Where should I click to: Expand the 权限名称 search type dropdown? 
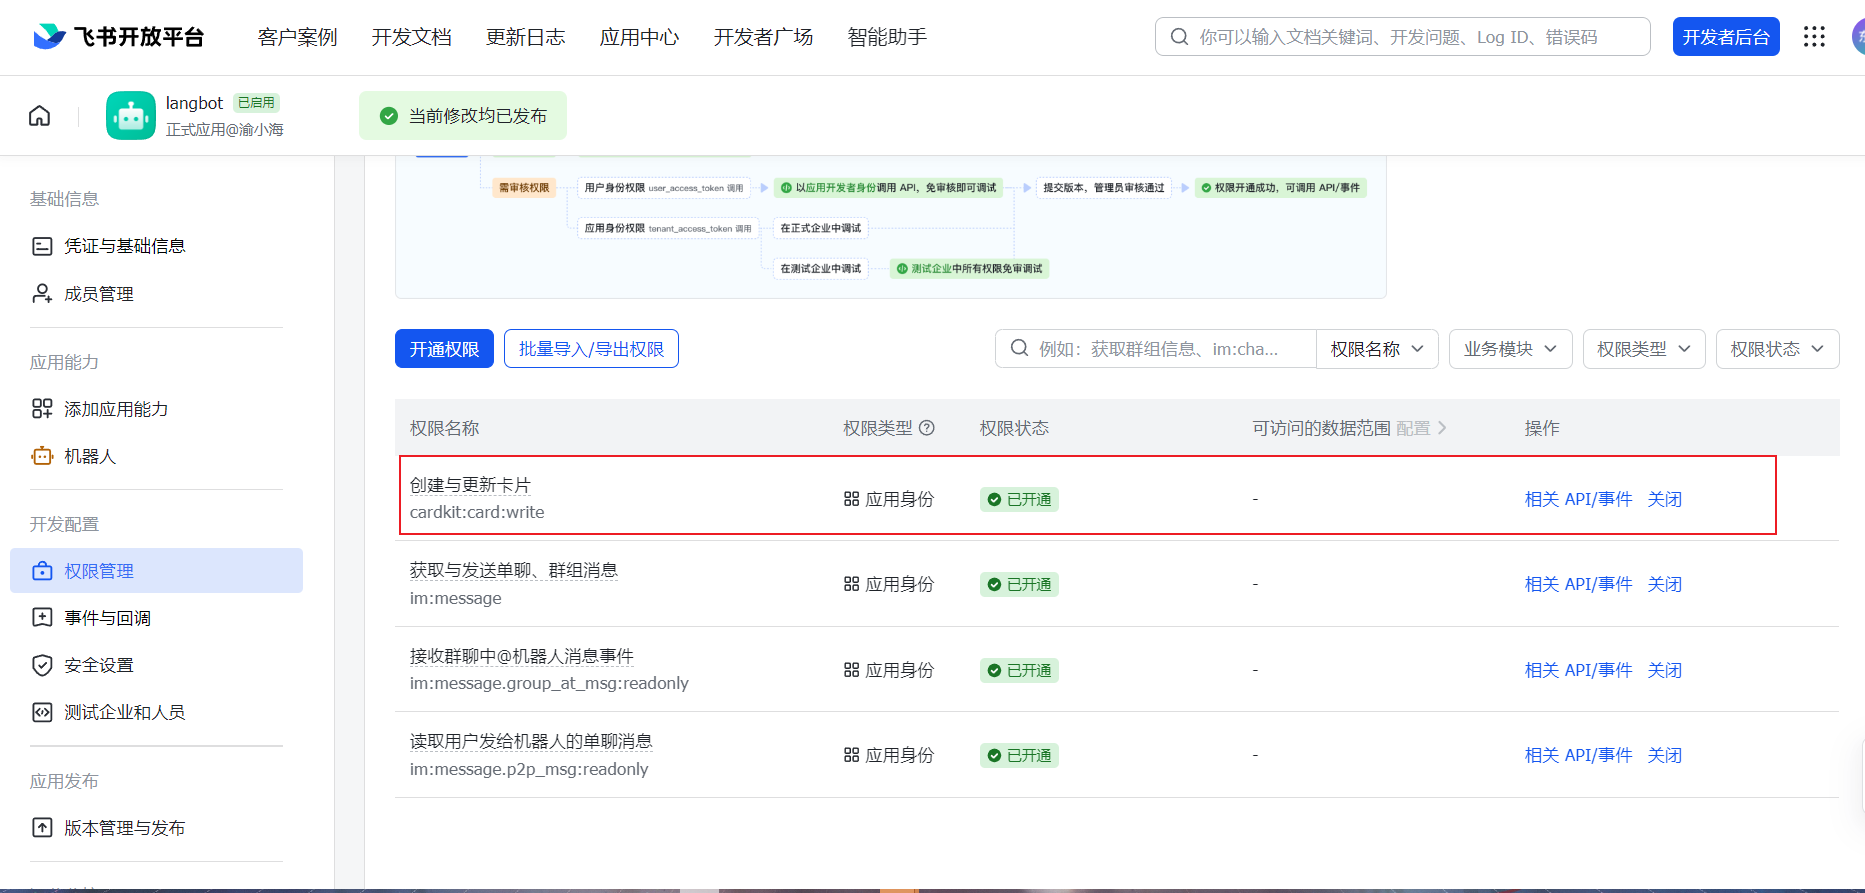pyautogui.click(x=1376, y=349)
